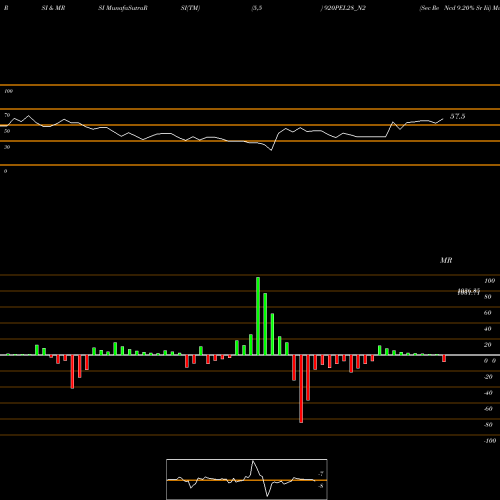Click the MR axis label -40

pos(488,393)
